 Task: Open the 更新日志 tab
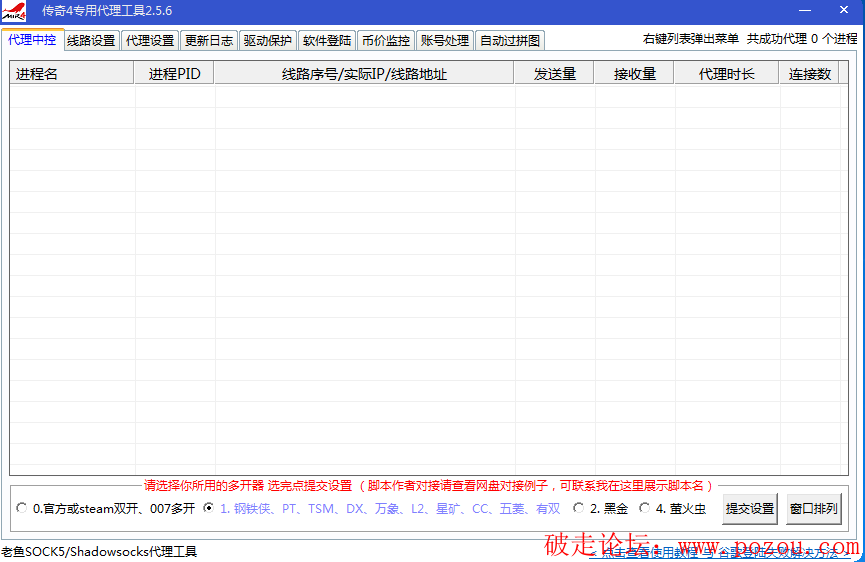209,41
